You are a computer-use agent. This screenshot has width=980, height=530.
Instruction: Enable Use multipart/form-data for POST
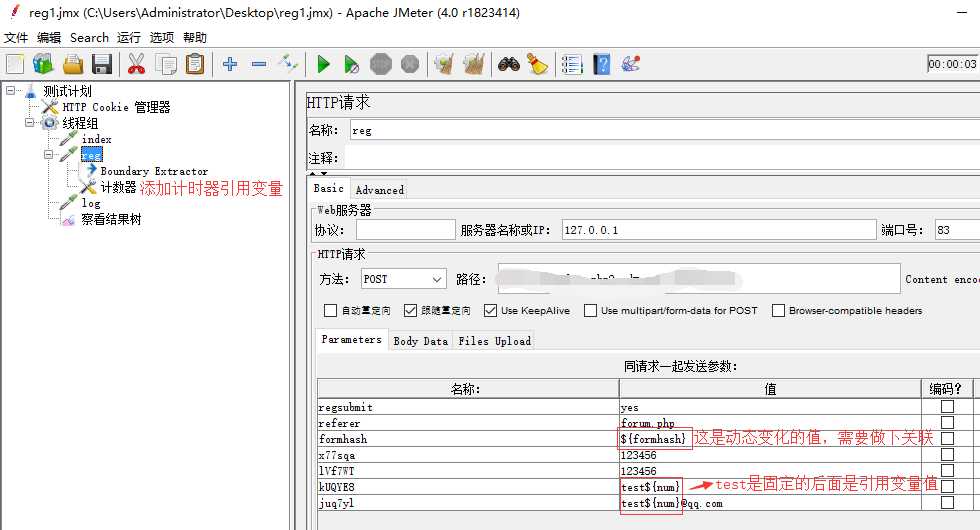[x=590, y=311]
